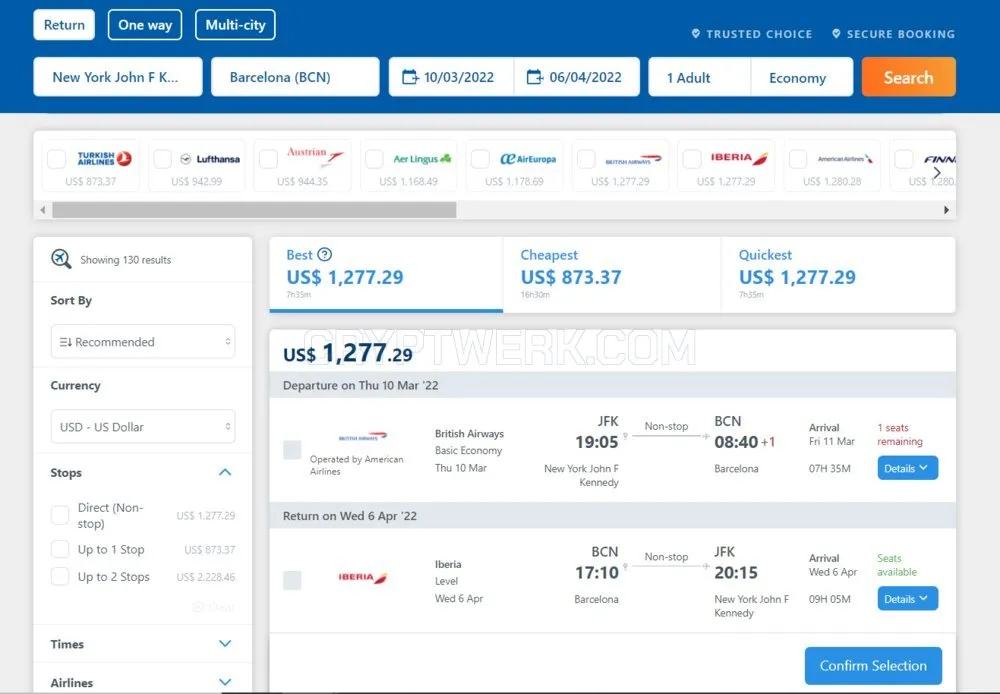1000x694 pixels.
Task: Tick the Lufthansa filter checkbox
Action: point(163,159)
